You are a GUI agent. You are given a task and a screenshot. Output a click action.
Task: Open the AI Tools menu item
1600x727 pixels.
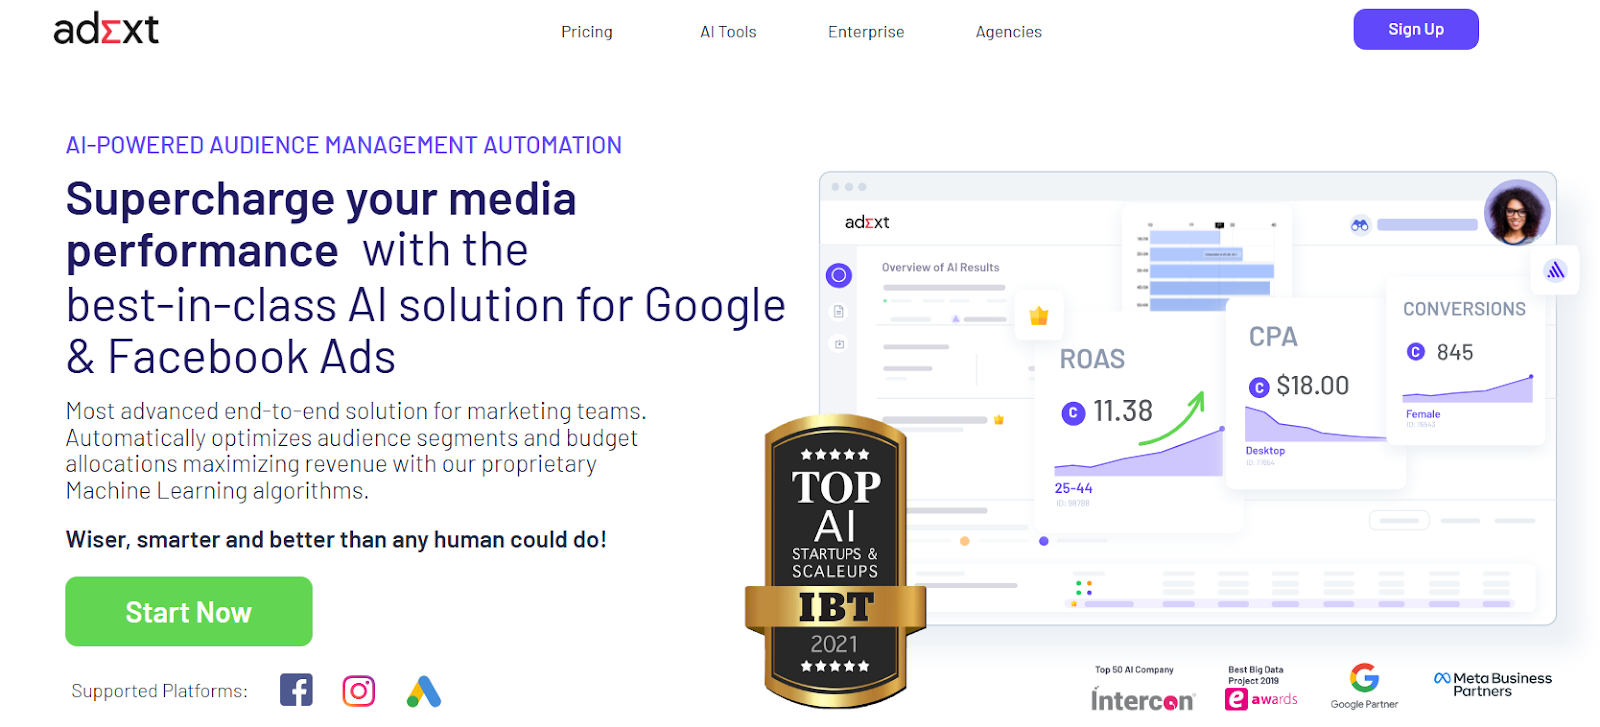(x=728, y=32)
